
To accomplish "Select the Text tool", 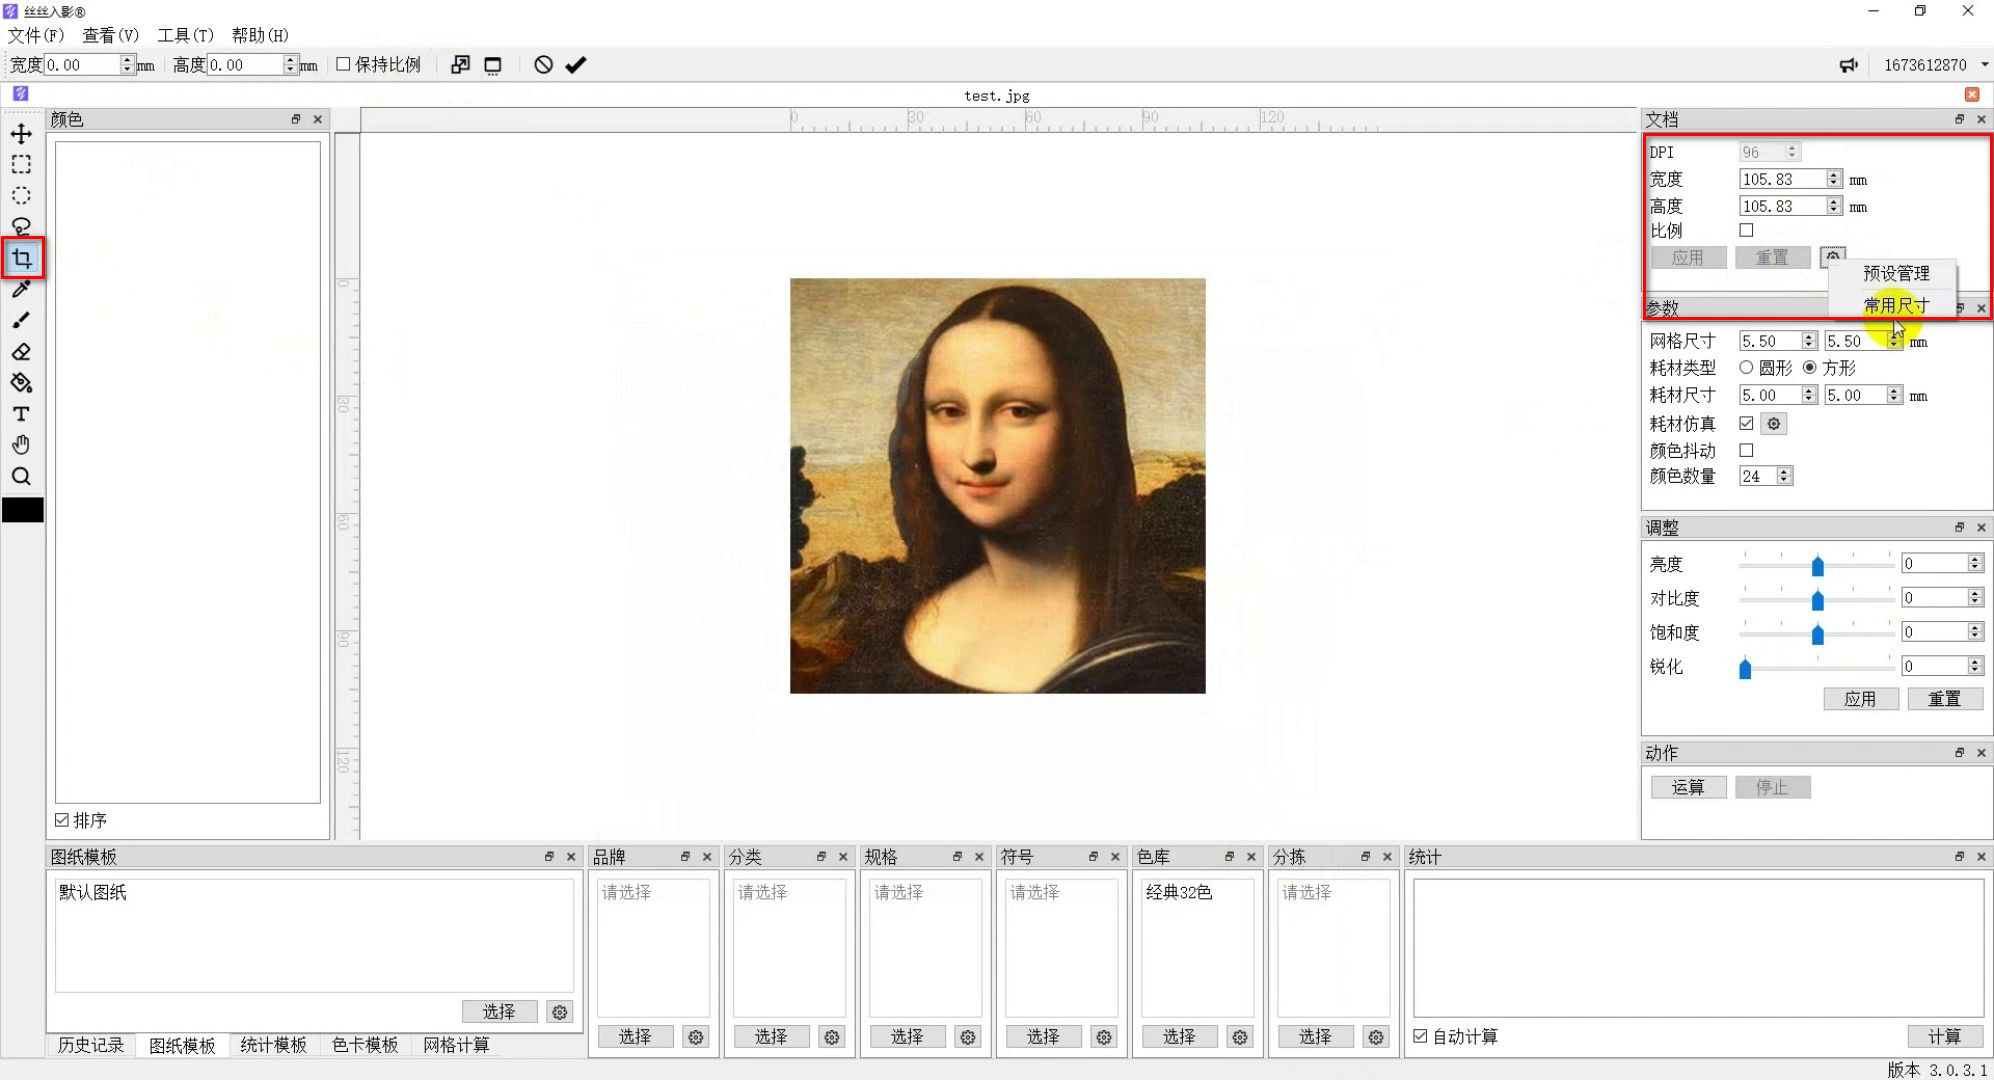I will [x=21, y=414].
